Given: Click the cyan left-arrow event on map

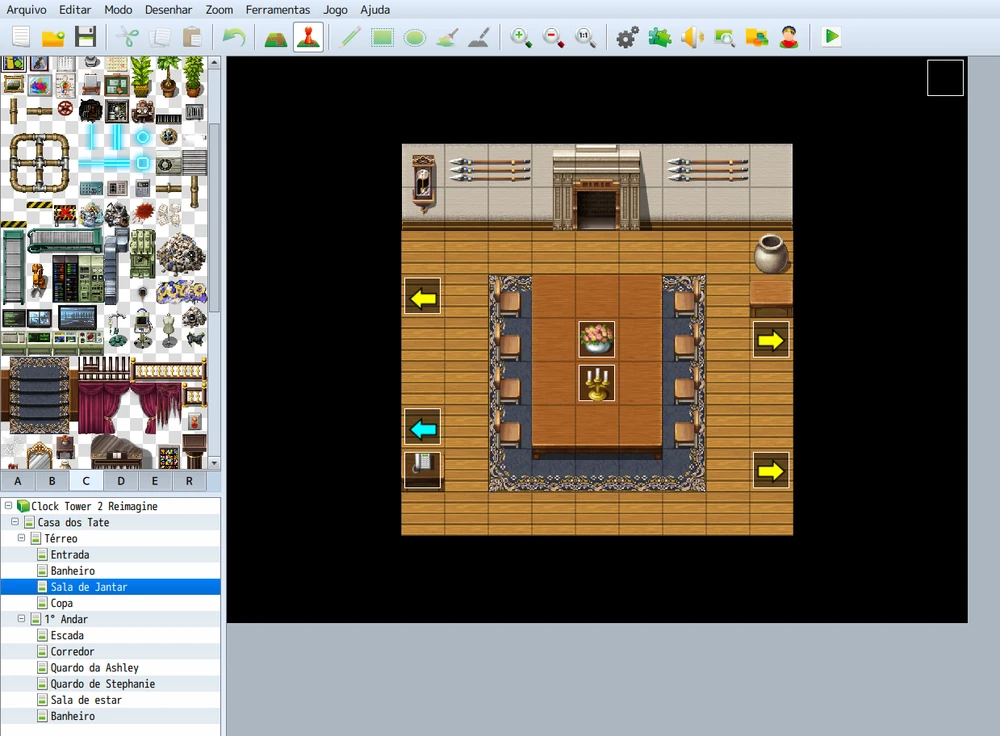Looking at the screenshot, I should (x=423, y=429).
